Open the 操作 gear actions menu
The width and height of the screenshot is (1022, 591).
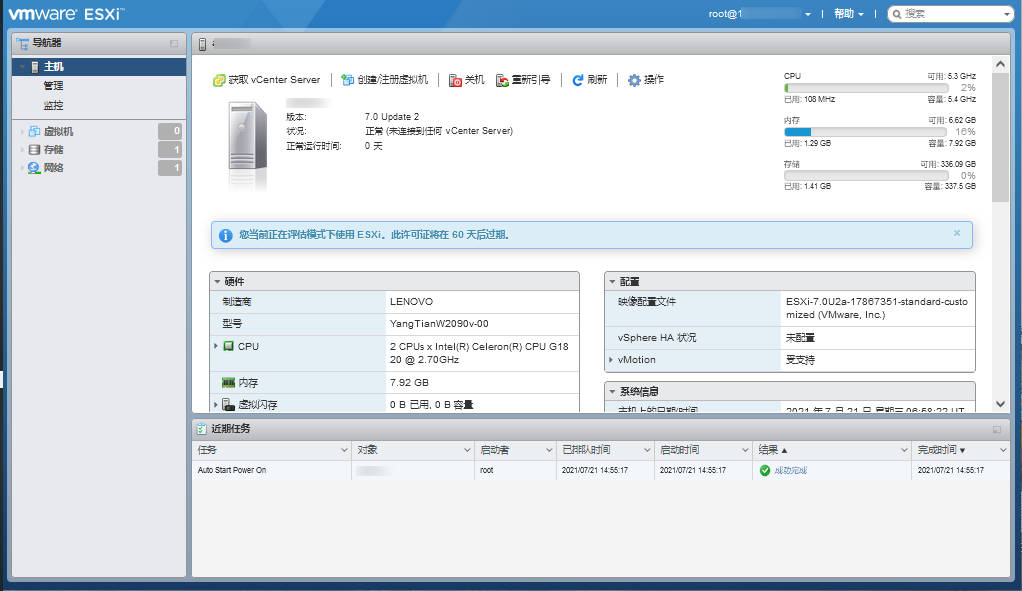click(x=645, y=79)
